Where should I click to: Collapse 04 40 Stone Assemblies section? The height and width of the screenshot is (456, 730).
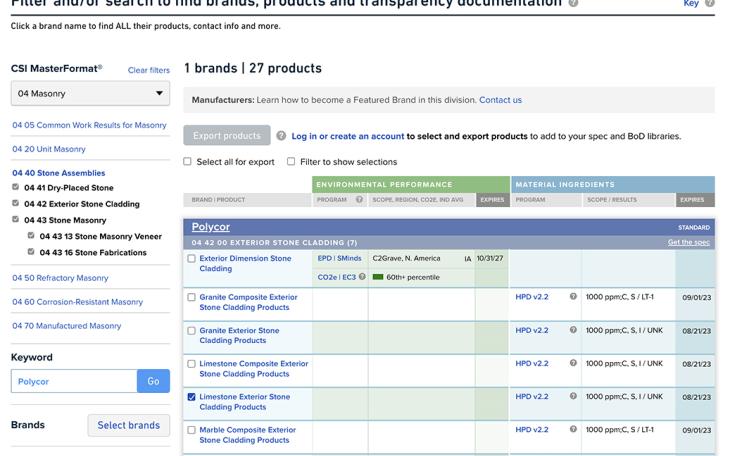point(59,173)
